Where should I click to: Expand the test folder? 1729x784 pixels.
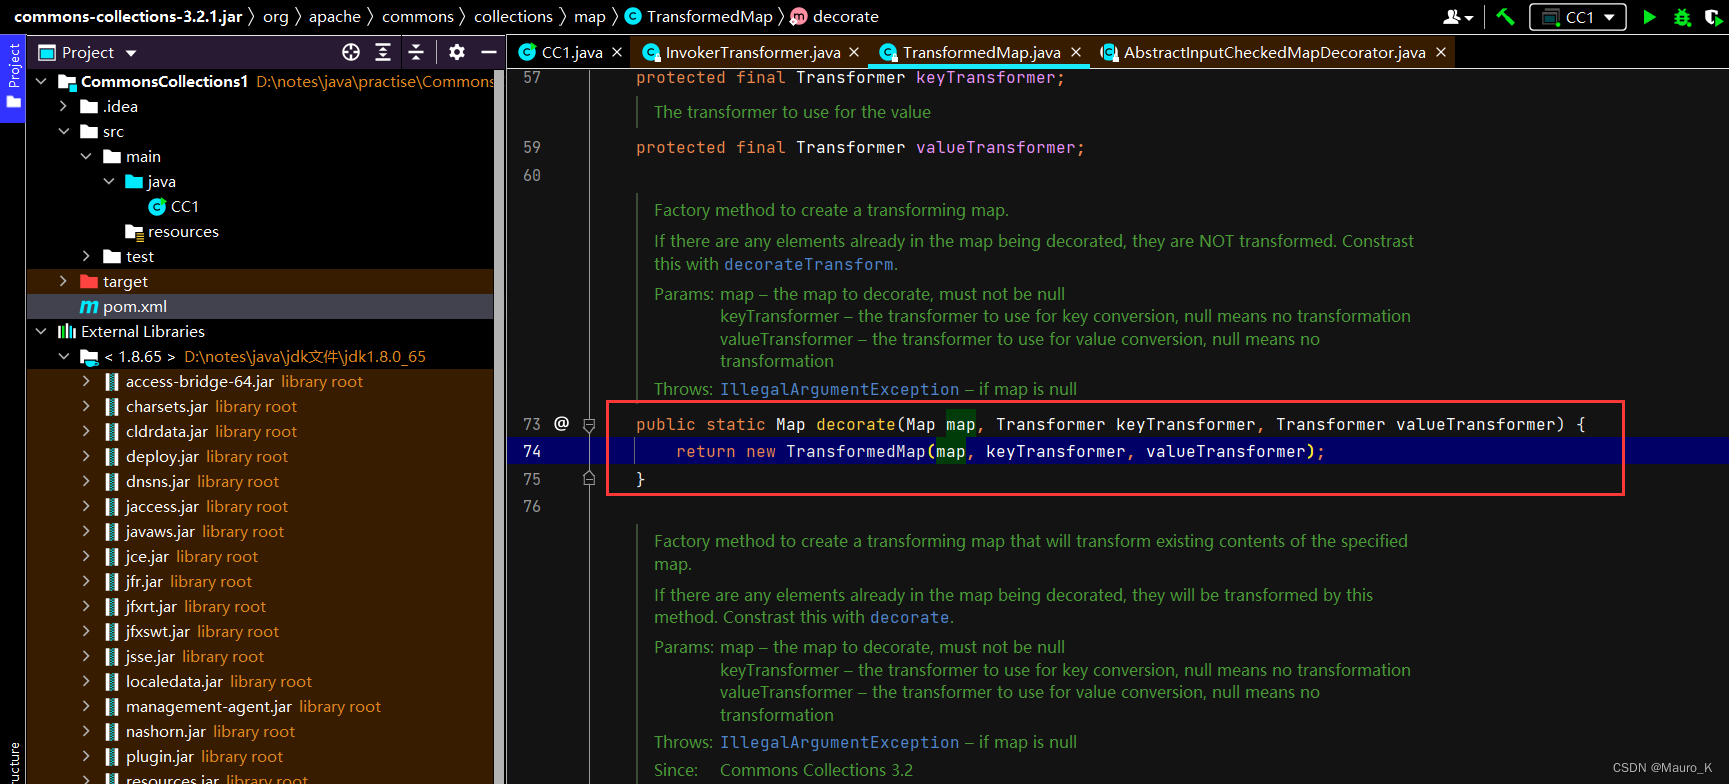[x=86, y=256]
